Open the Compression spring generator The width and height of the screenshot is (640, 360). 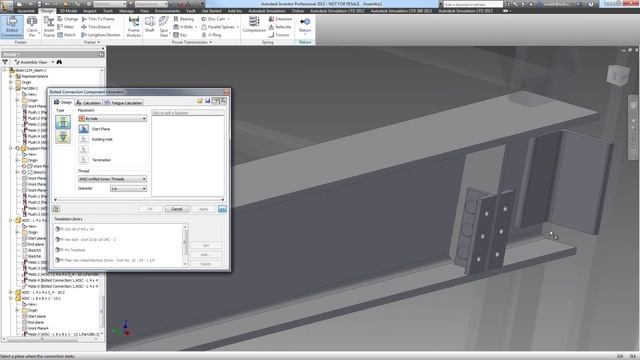point(254,24)
